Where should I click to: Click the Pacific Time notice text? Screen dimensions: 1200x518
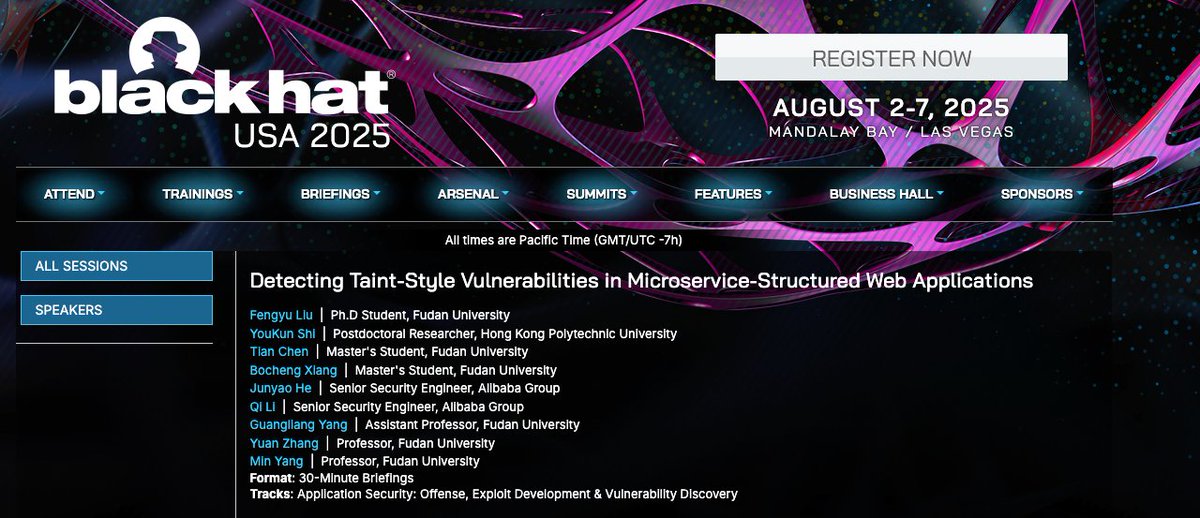coord(564,240)
